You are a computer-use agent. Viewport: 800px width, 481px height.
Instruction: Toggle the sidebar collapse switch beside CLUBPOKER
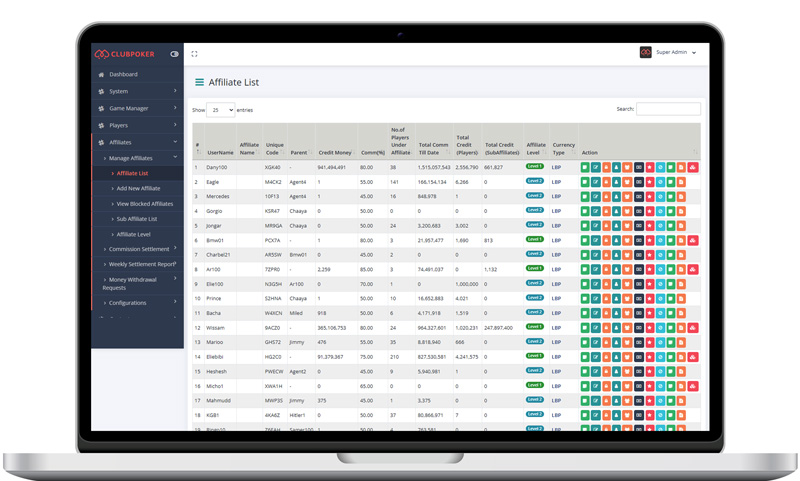[x=174, y=54]
